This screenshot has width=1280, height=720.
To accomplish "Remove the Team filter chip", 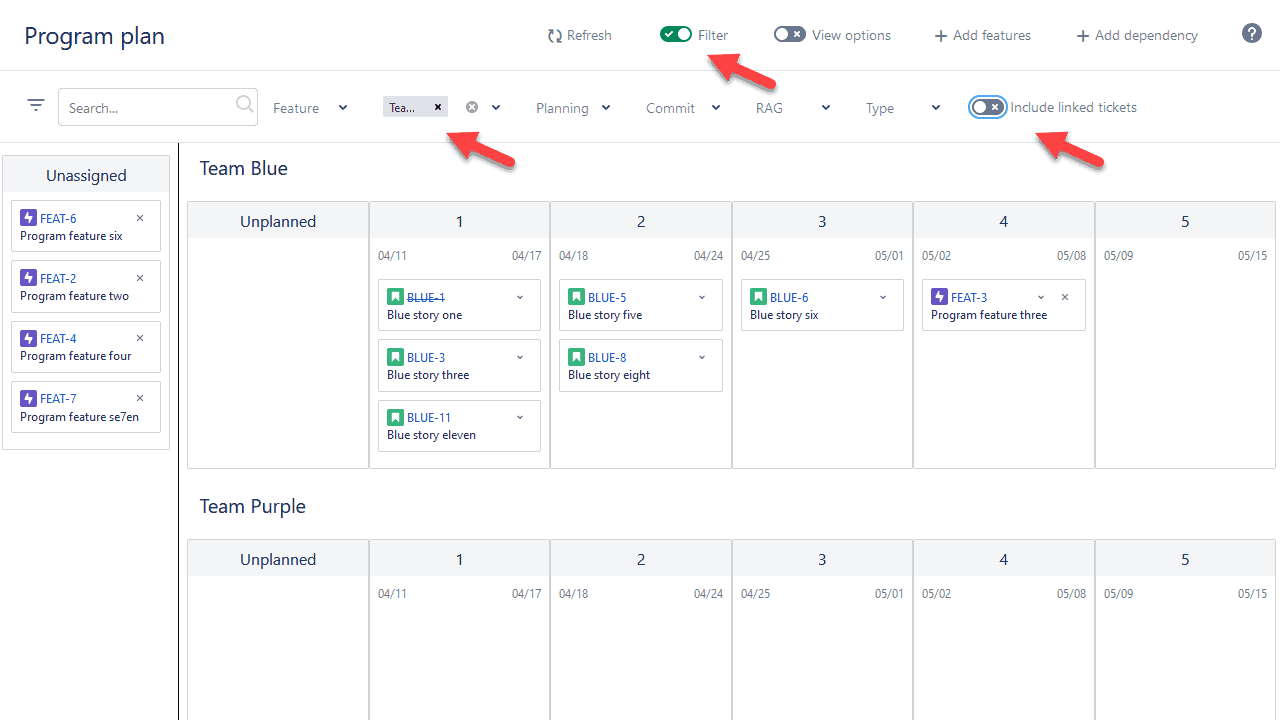I will click(437, 105).
